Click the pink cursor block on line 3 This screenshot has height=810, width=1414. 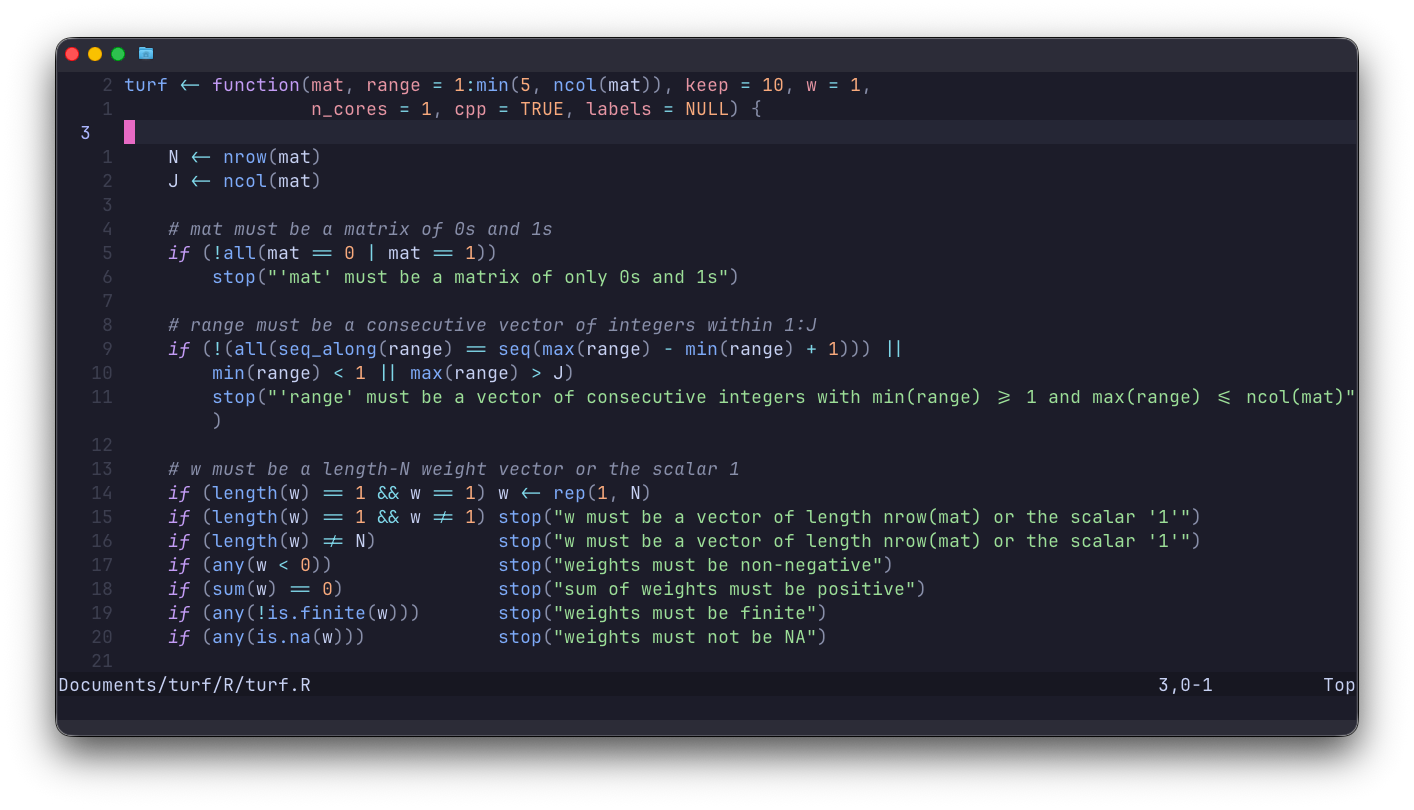point(130,133)
